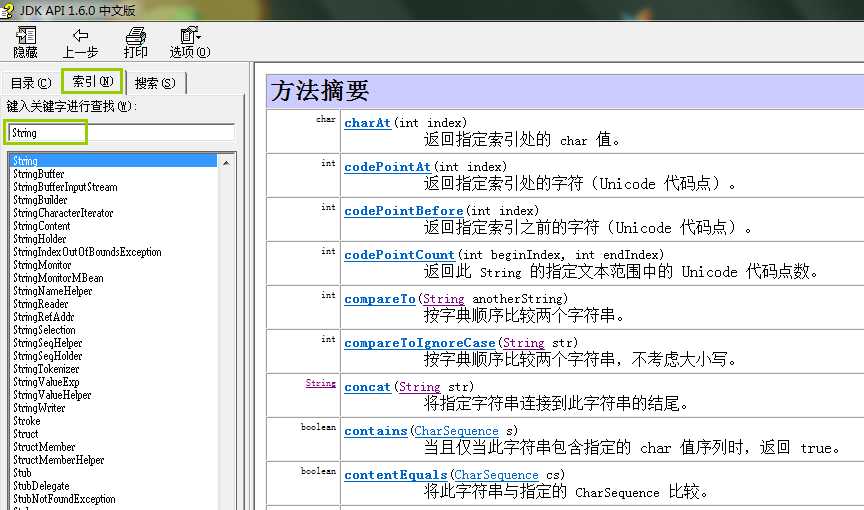Select StringSeqHolder in the index list
Screen dimensions: 864x510
(x=47, y=356)
